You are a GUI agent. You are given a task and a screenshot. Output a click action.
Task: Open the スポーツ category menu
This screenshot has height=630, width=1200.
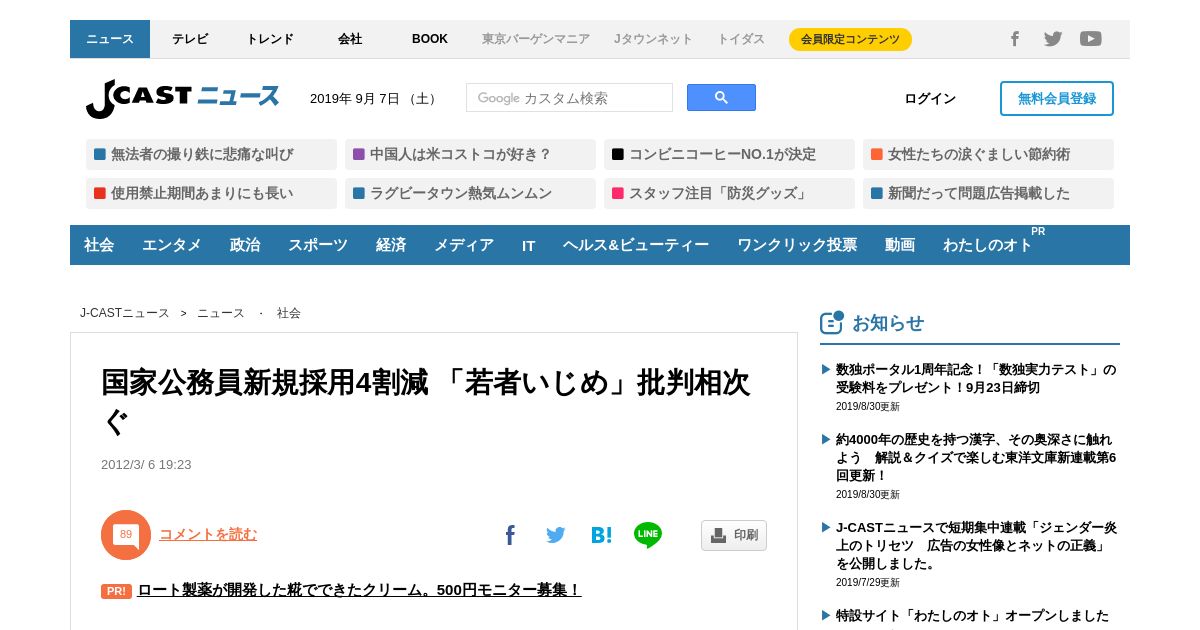pos(318,245)
